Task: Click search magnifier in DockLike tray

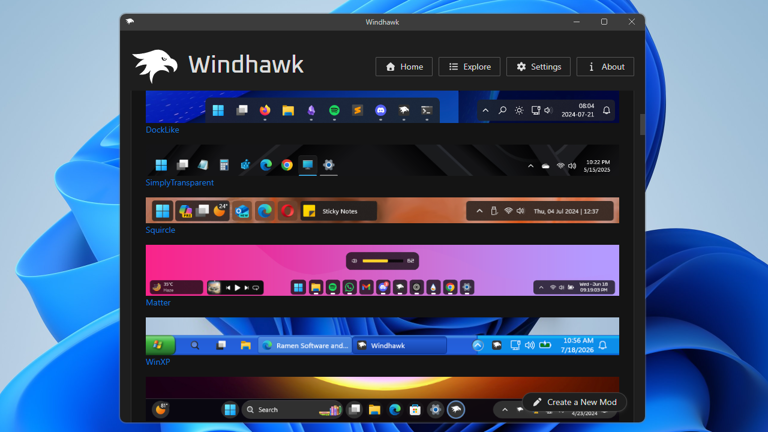Action: click(502, 110)
